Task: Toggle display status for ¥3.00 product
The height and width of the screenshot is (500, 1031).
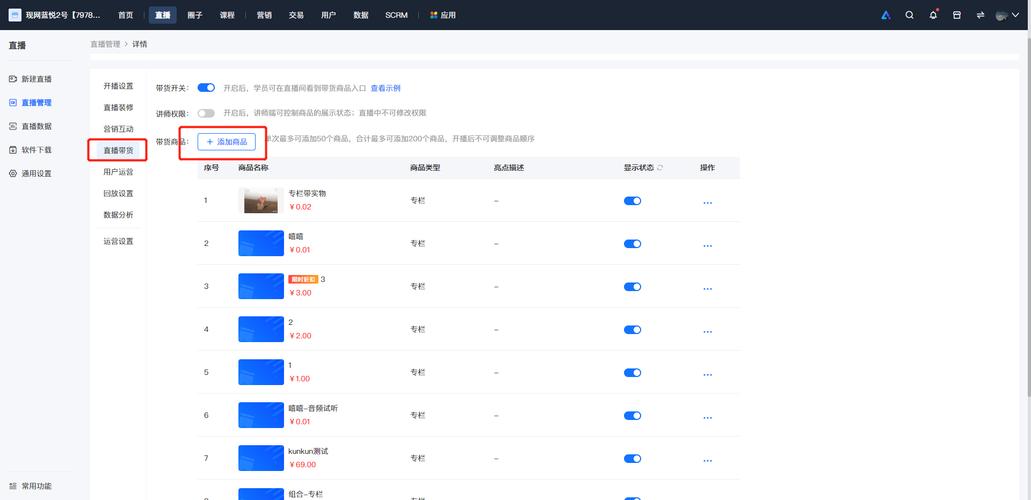Action: point(633,287)
